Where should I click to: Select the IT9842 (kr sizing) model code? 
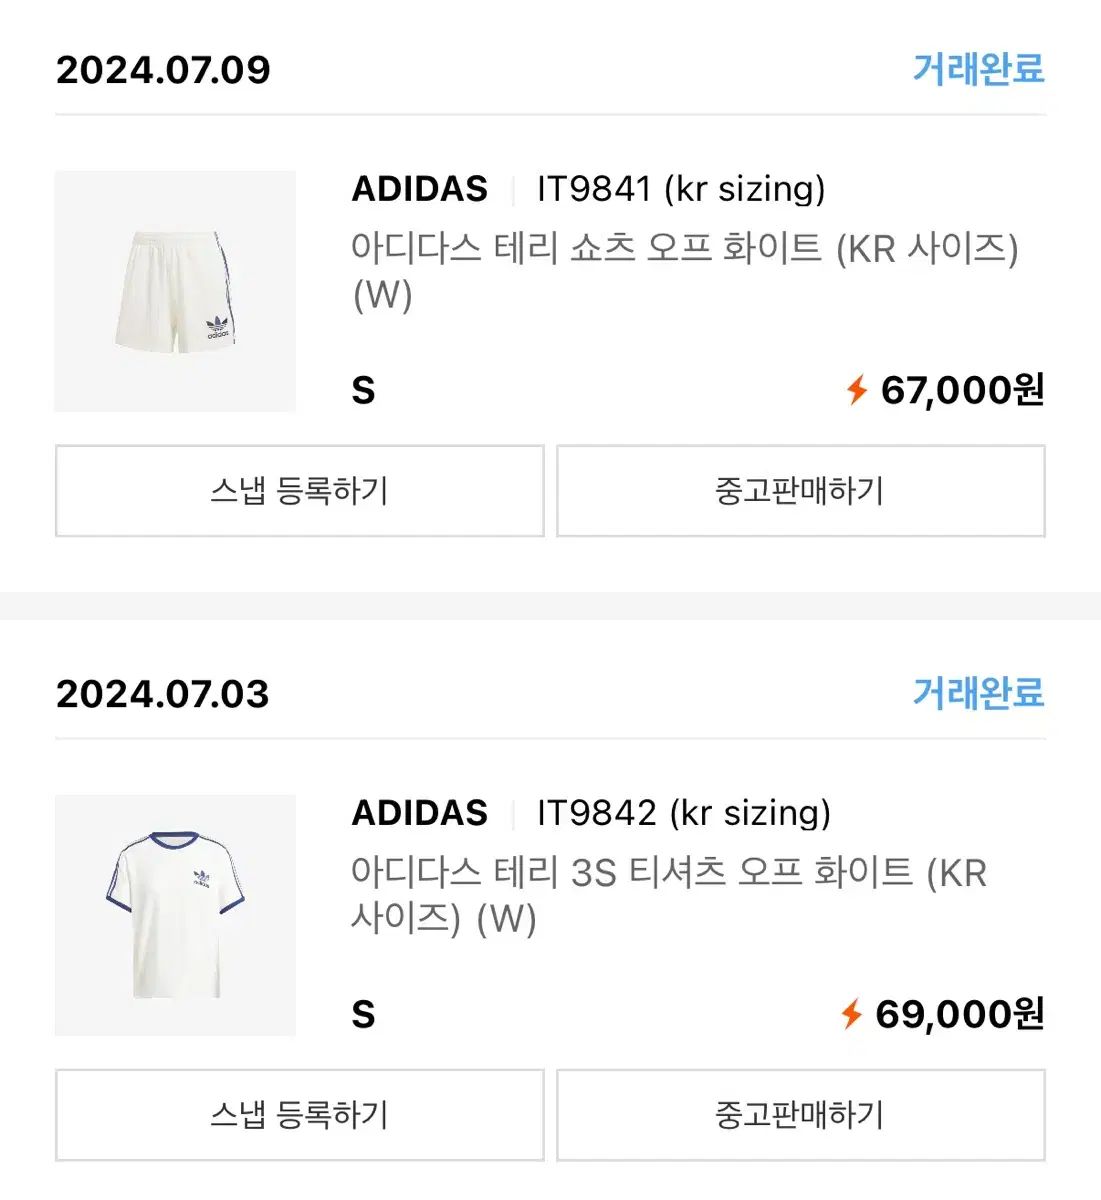coord(684,813)
